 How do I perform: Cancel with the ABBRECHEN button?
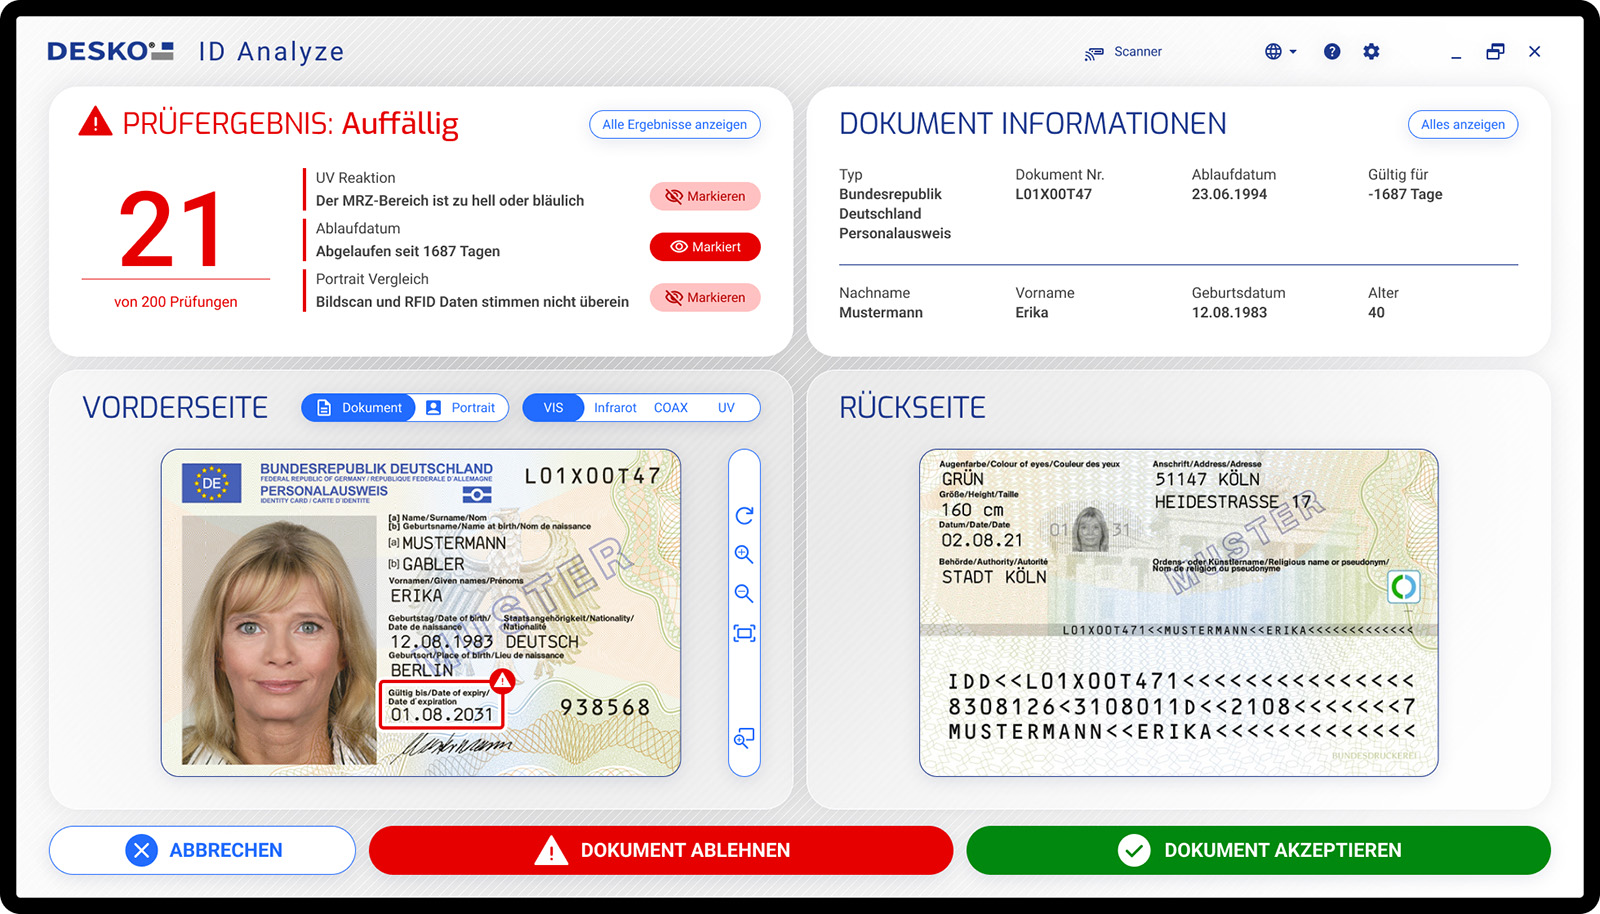(x=202, y=850)
